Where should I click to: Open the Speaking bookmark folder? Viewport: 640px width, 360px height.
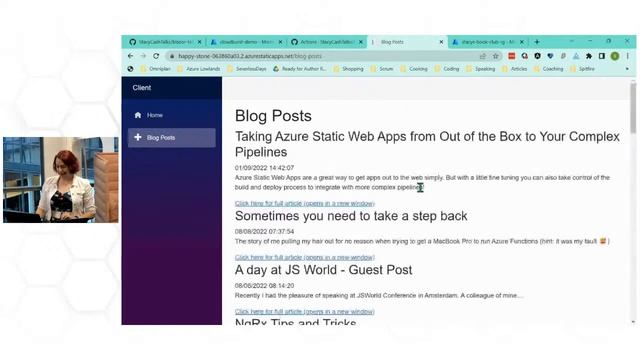pyautogui.click(x=481, y=69)
